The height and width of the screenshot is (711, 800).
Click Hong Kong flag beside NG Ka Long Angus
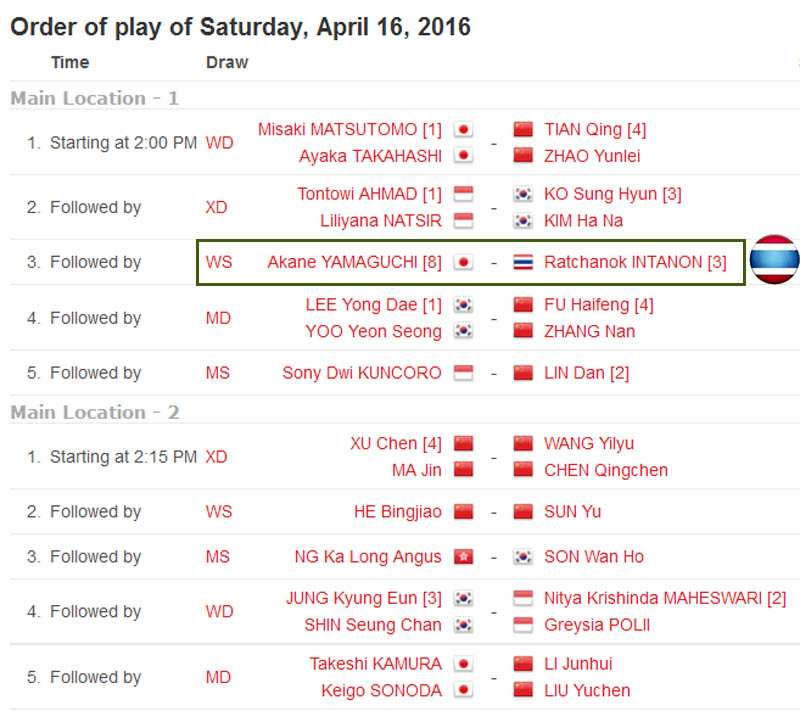click(x=463, y=556)
